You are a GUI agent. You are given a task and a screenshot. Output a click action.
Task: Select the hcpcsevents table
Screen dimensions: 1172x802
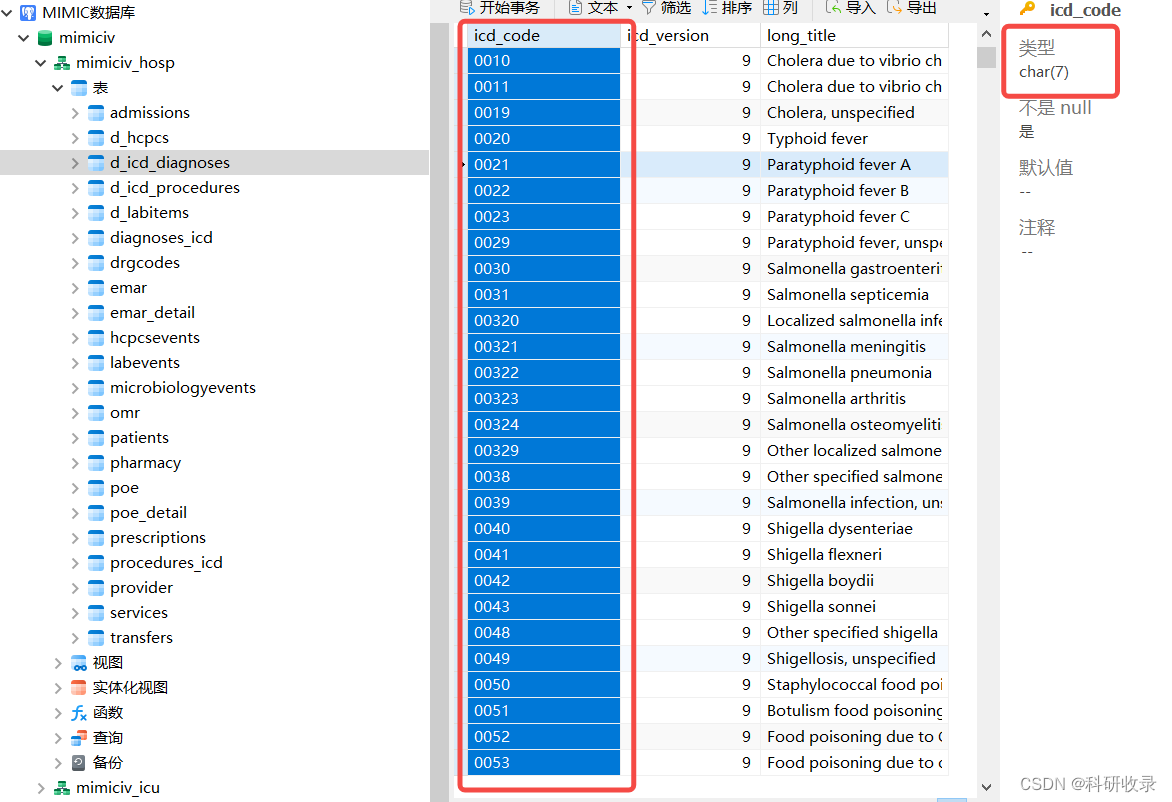(x=155, y=338)
